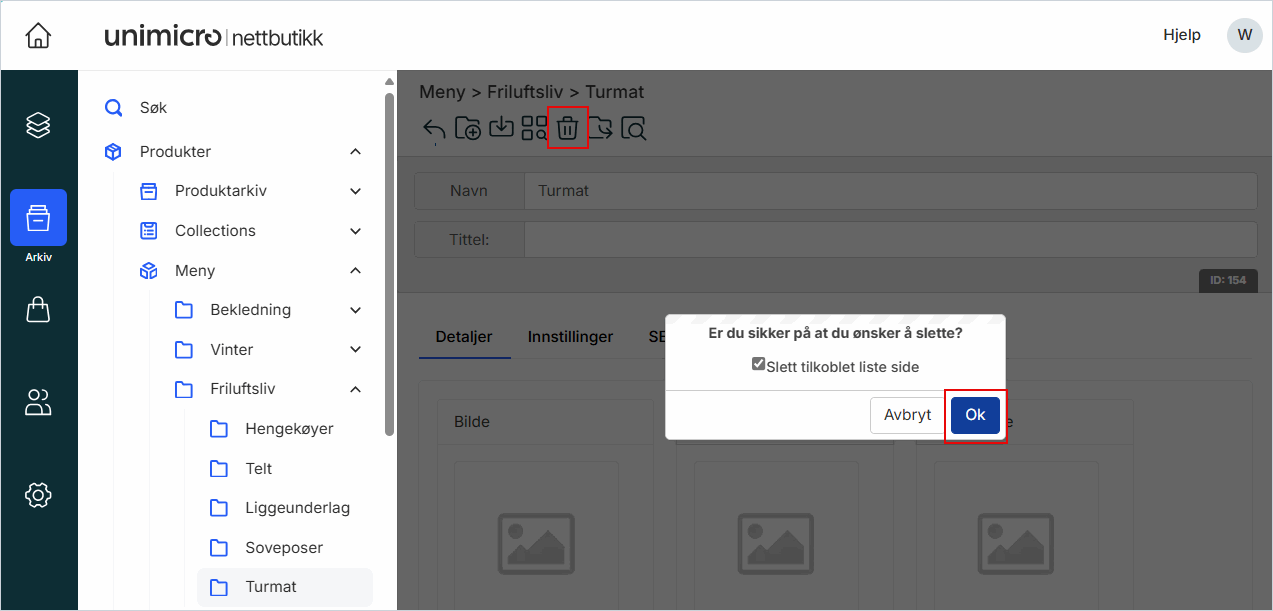Open the Hengekøyer folder in tree
Screen dimensions: 1273x611
289,429
